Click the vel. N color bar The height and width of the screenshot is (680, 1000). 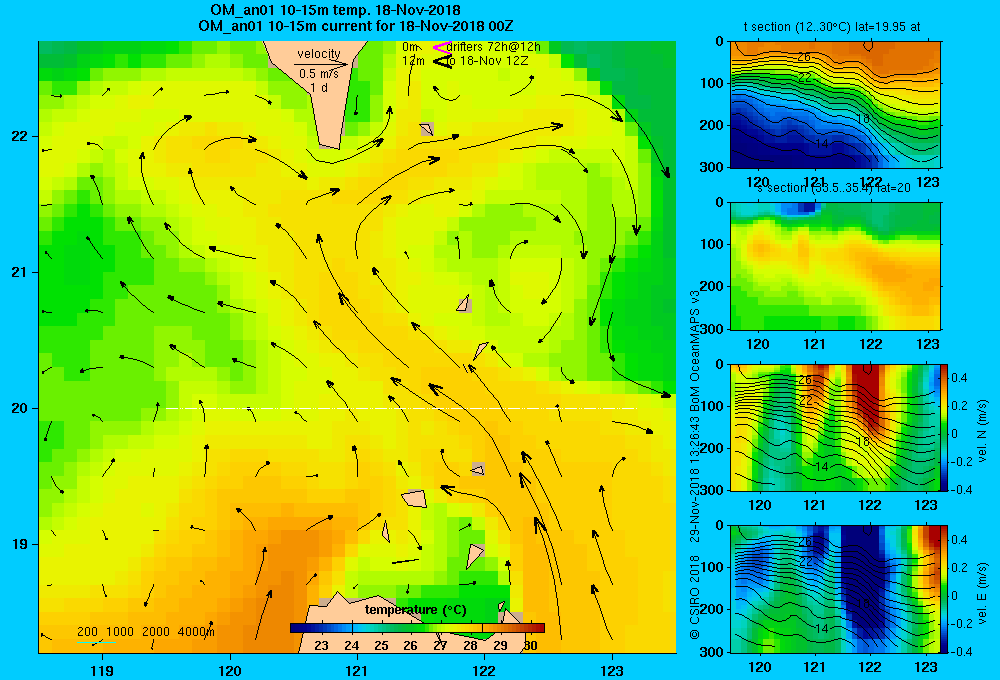pos(945,427)
